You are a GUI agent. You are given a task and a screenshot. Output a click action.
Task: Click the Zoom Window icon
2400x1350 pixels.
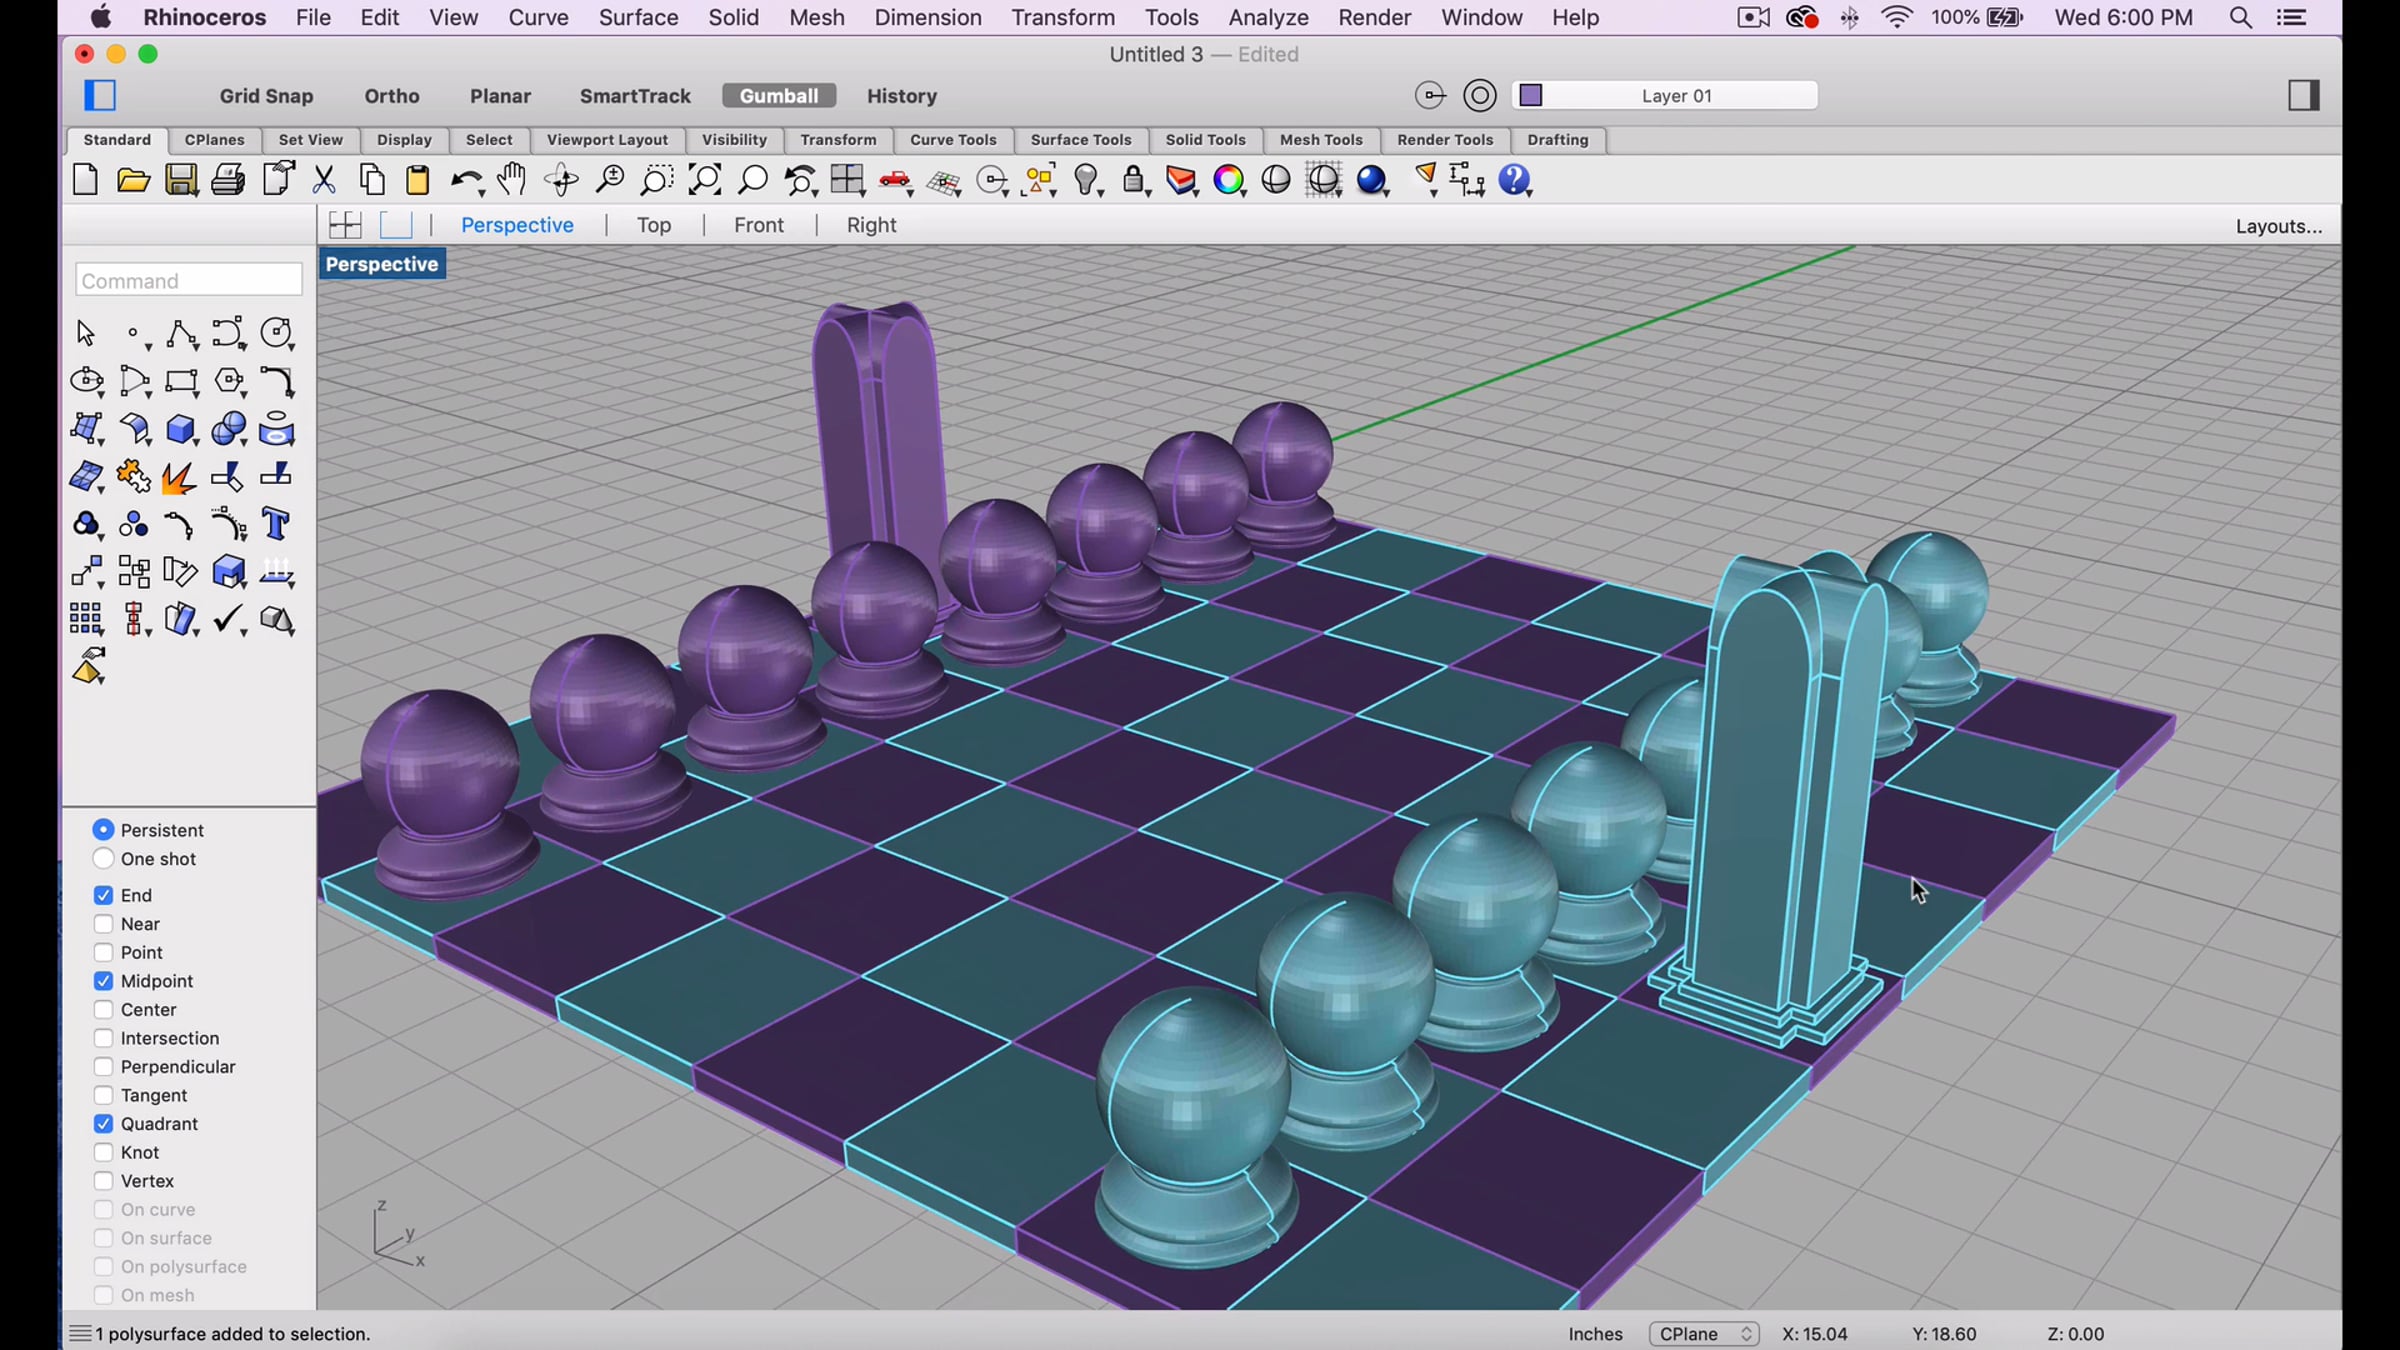(657, 180)
